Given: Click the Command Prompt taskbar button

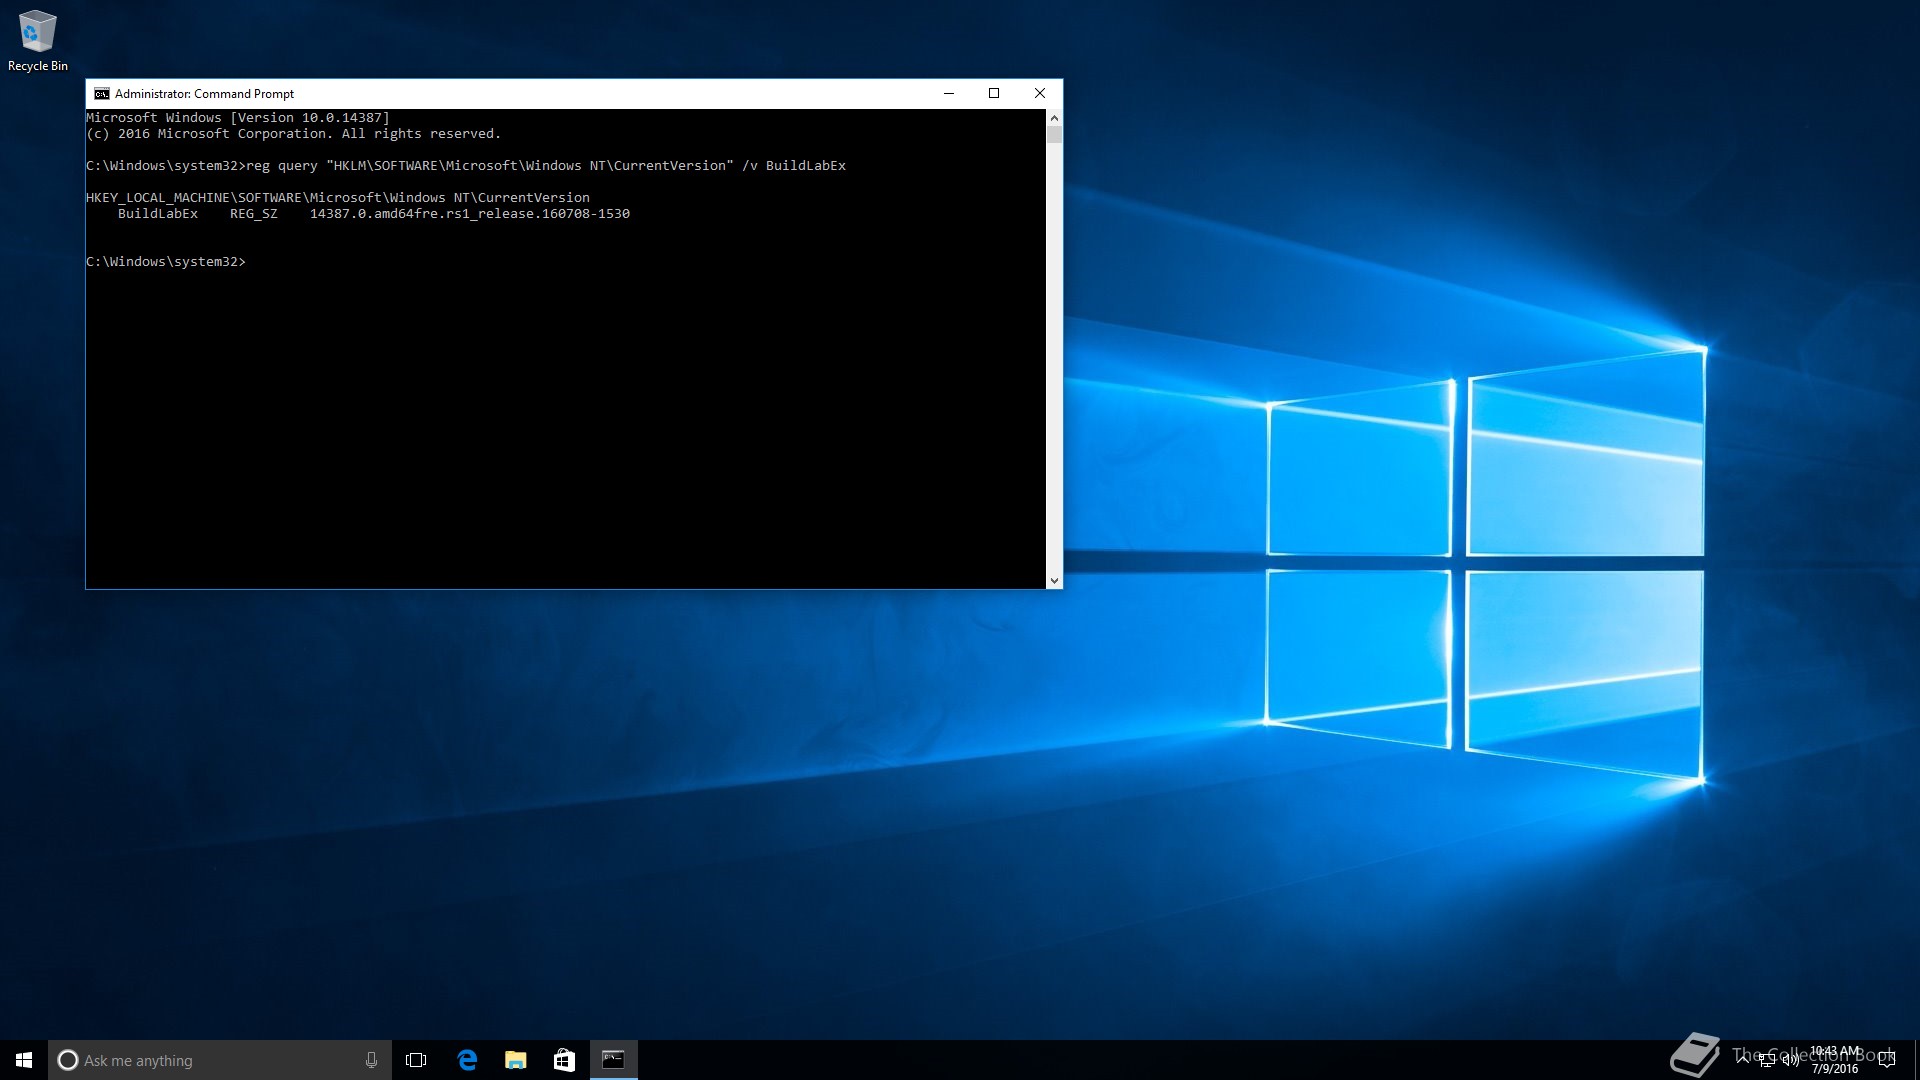Looking at the screenshot, I should point(613,1060).
